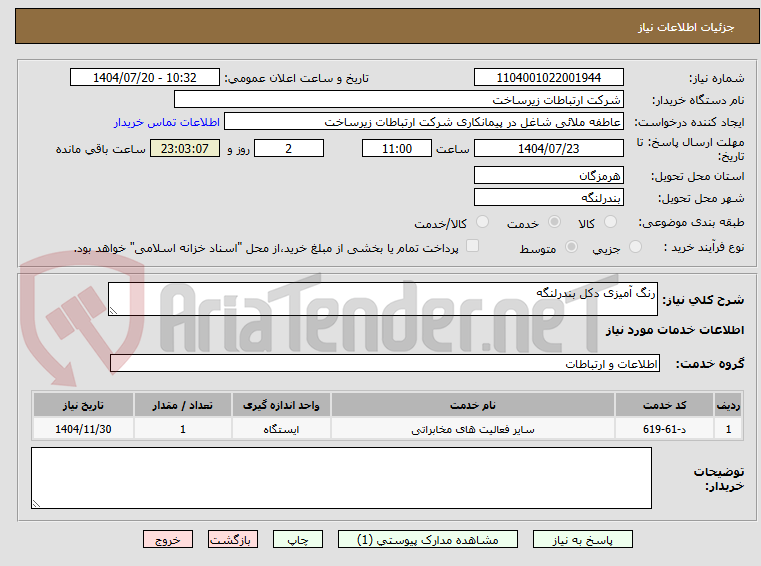Click the واحد اندازه گیری column header
This screenshot has width=761, height=566.
281,405
